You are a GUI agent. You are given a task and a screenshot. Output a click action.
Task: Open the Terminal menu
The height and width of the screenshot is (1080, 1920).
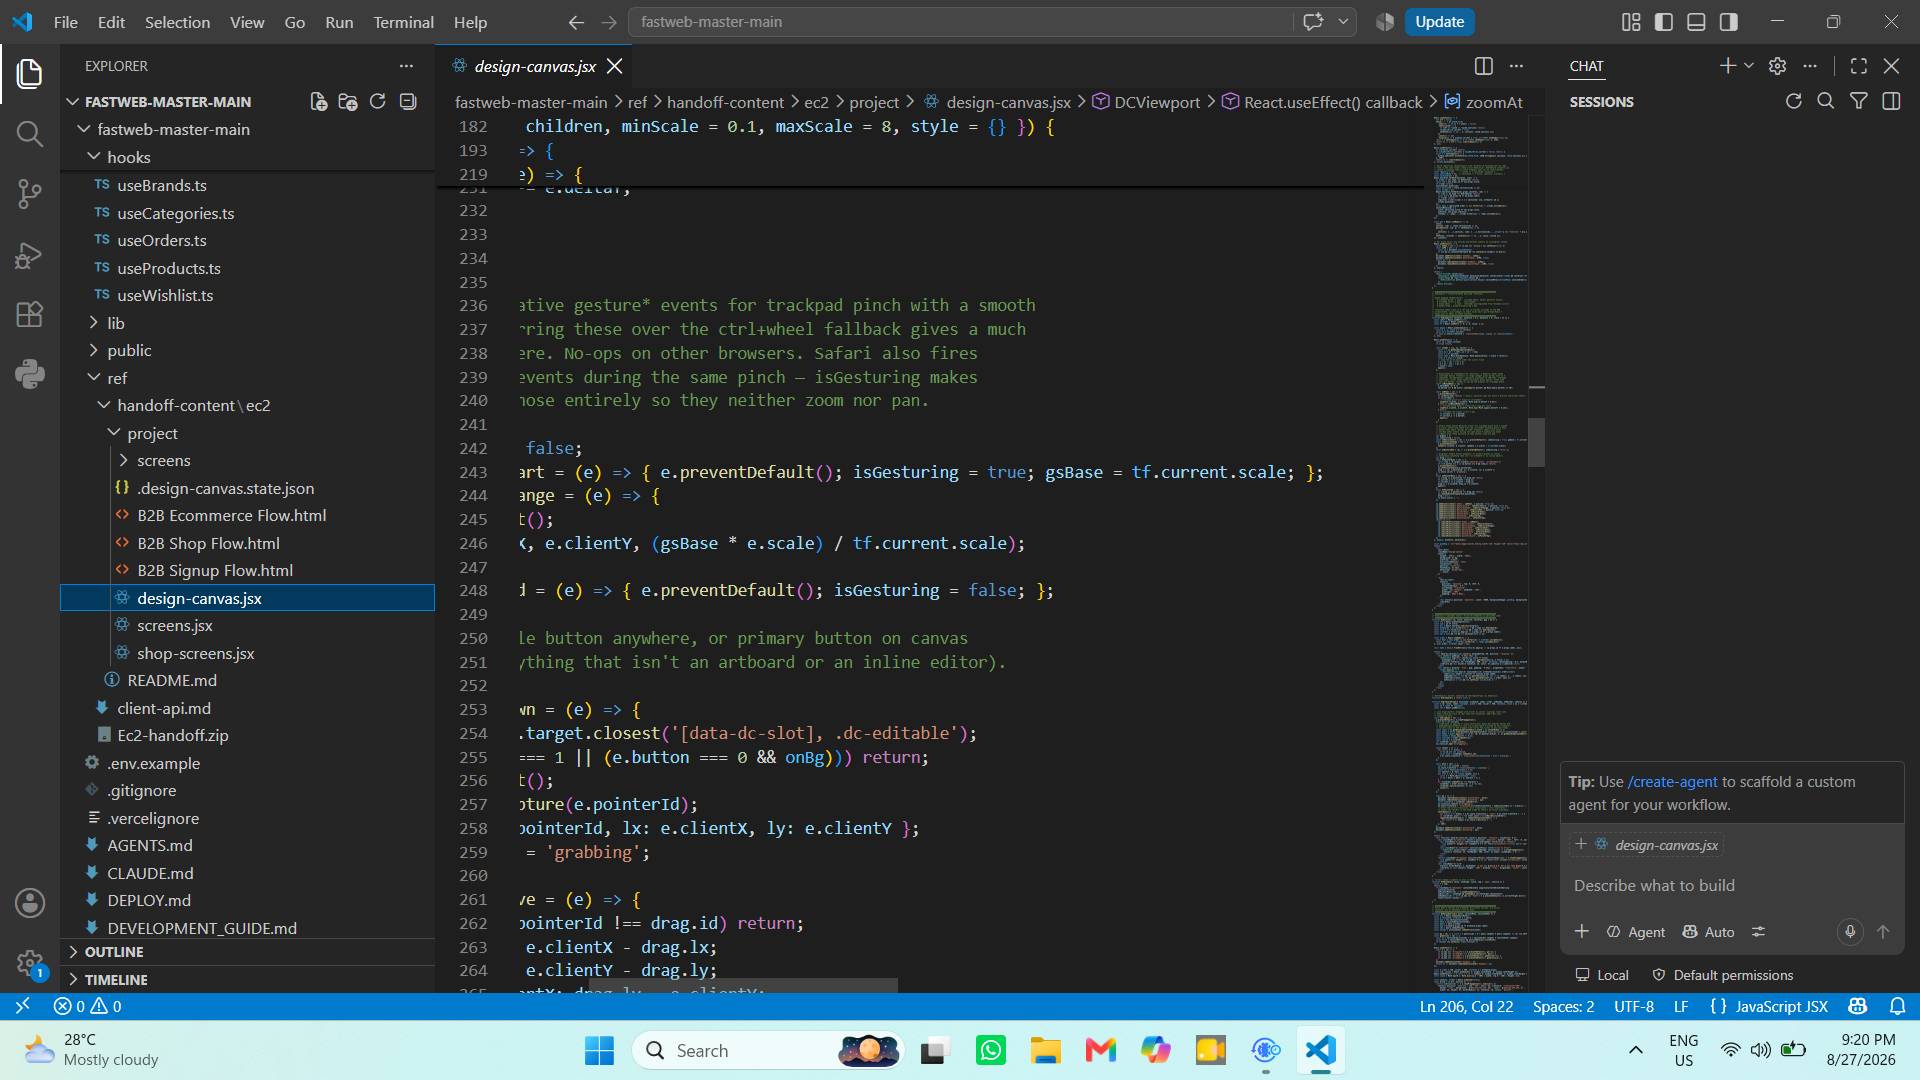[x=403, y=22]
